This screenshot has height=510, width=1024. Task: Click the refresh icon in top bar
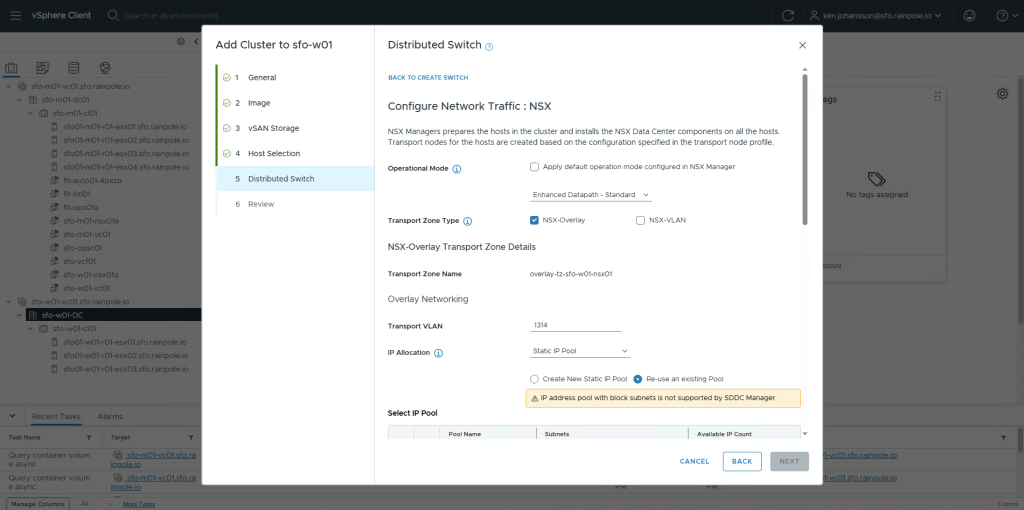(x=788, y=16)
